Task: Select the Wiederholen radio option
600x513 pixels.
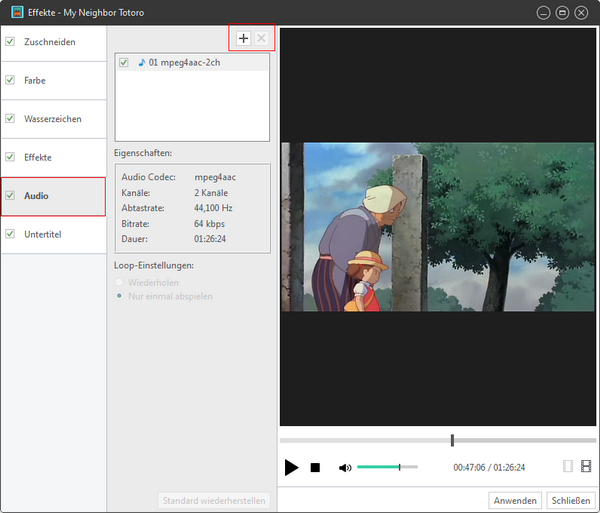Action: pyautogui.click(x=119, y=282)
